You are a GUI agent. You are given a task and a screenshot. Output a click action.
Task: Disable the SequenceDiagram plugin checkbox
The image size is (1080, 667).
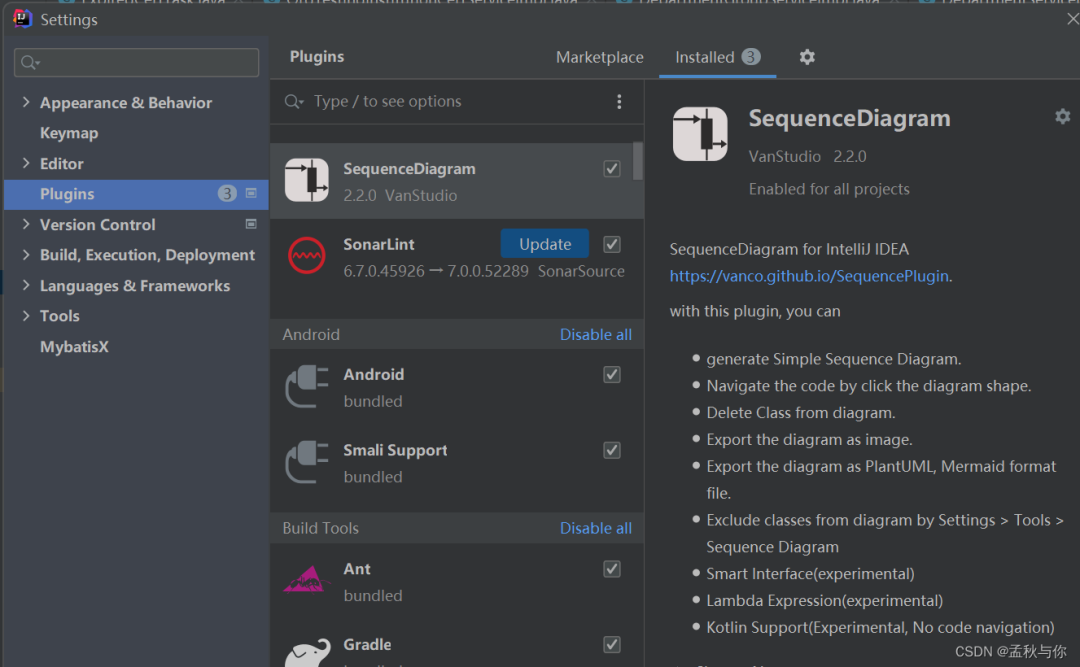[x=612, y=169]
